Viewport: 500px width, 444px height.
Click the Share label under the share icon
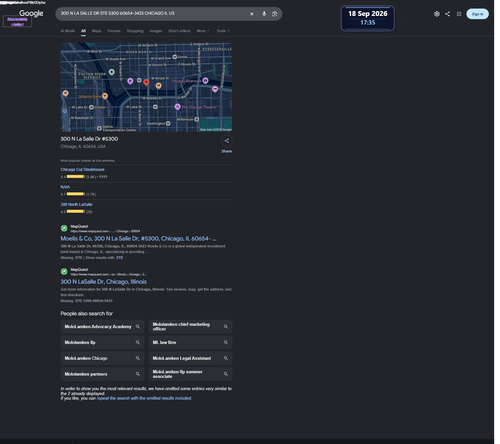[227, 151]
